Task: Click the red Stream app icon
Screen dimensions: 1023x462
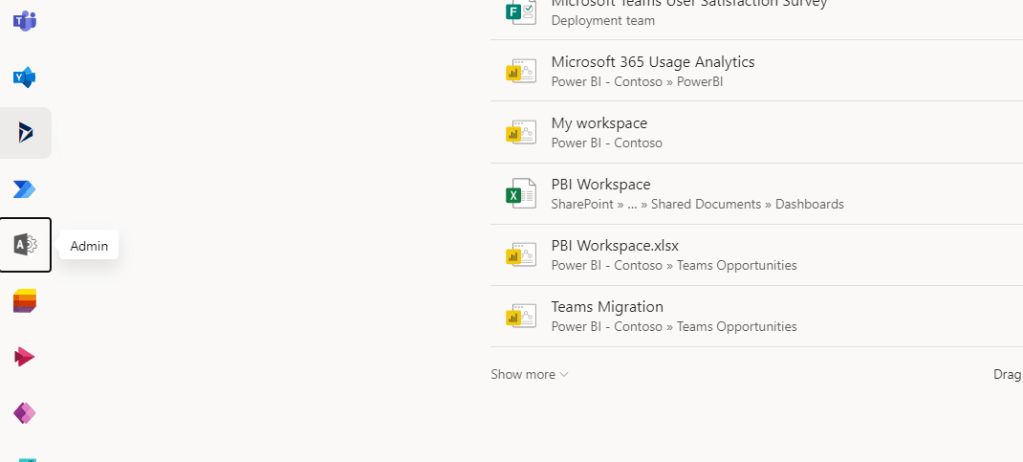Action: (x=25, y=357)
